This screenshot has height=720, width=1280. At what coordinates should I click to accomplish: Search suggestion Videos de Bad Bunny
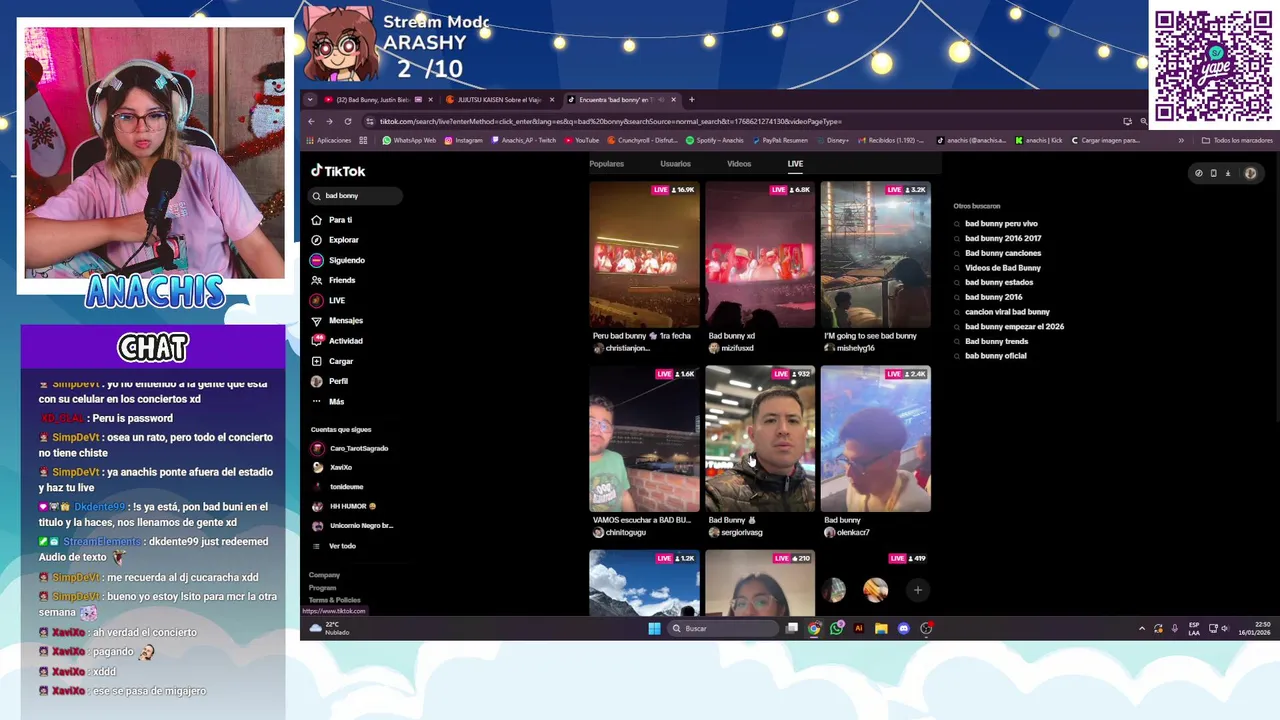[1002, 268]
